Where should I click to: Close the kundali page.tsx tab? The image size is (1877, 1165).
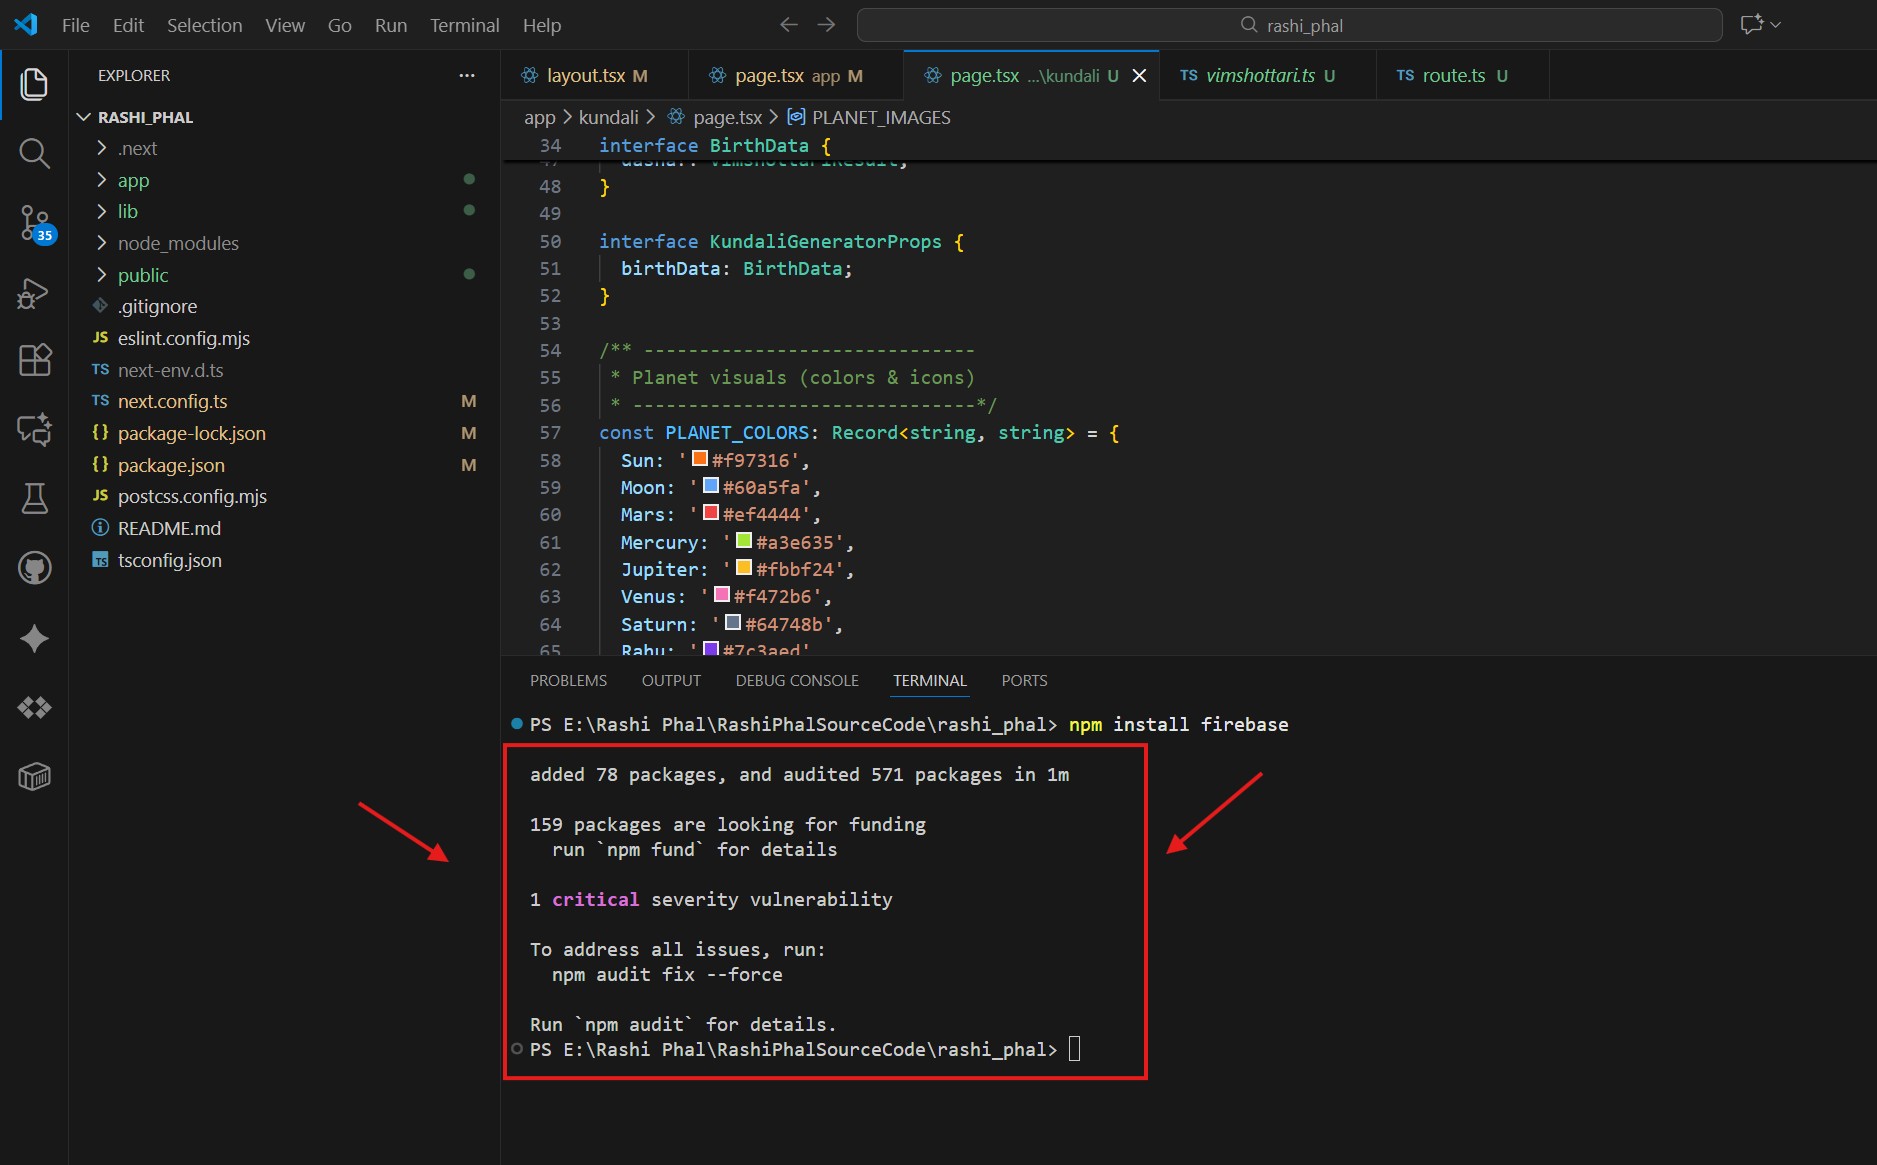click(x=1139, y=76)
